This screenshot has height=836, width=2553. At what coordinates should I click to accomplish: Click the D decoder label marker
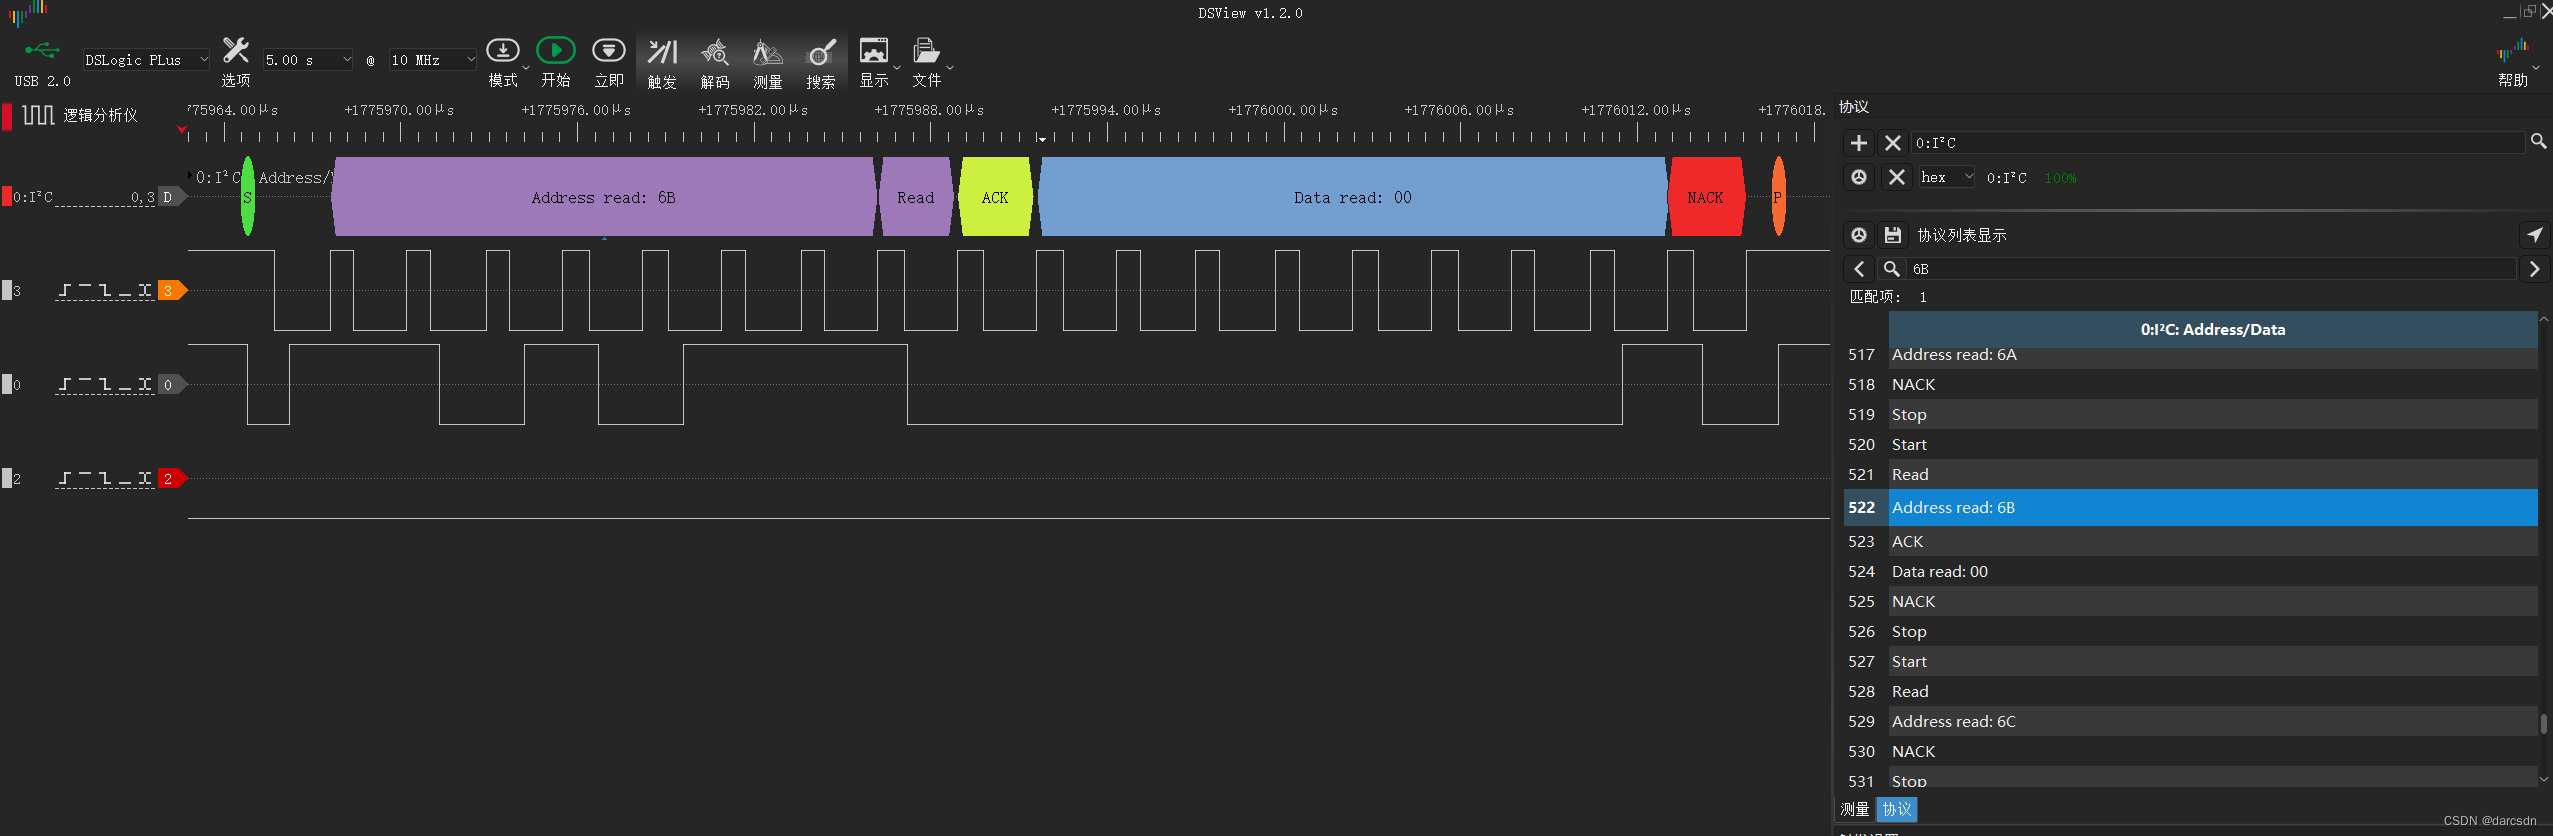coord(172,197)
